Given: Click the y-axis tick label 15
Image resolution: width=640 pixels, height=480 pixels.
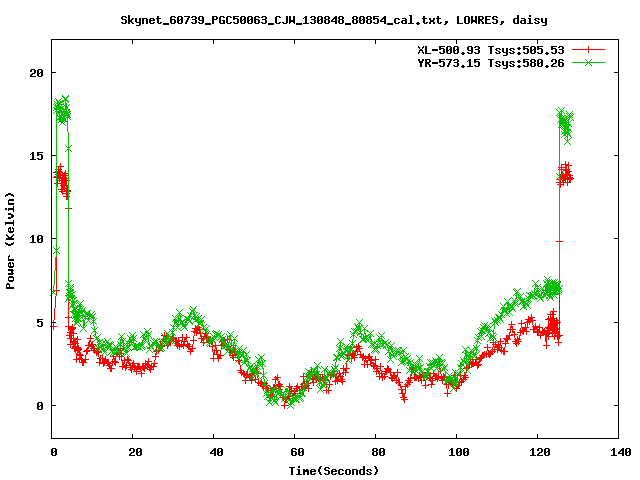Looking at the screenshot, I should tap(36, 156).
